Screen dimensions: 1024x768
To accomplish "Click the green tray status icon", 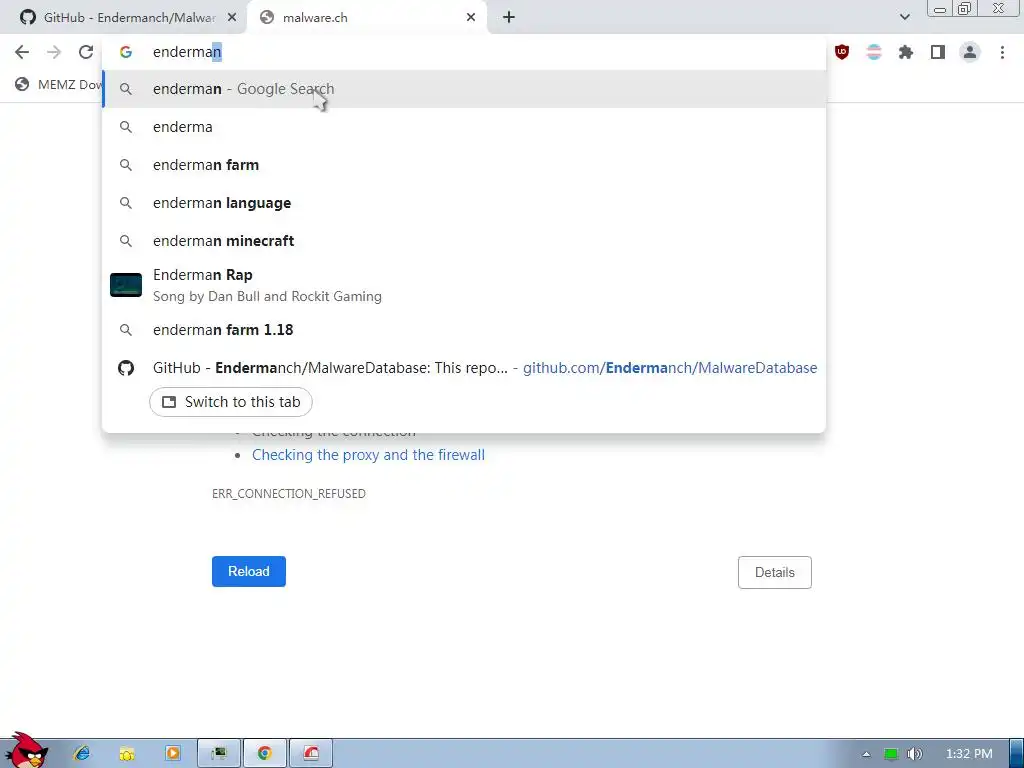I will coord(891,754).
